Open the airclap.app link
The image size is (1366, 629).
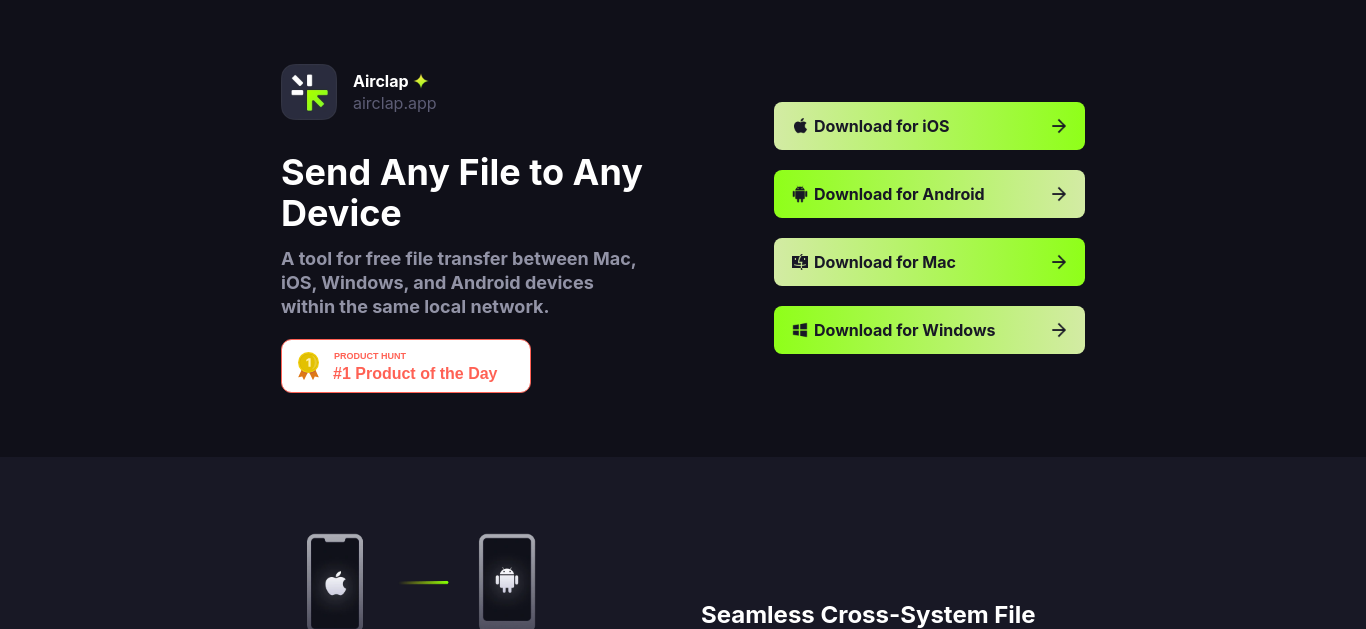coord(394,103)
